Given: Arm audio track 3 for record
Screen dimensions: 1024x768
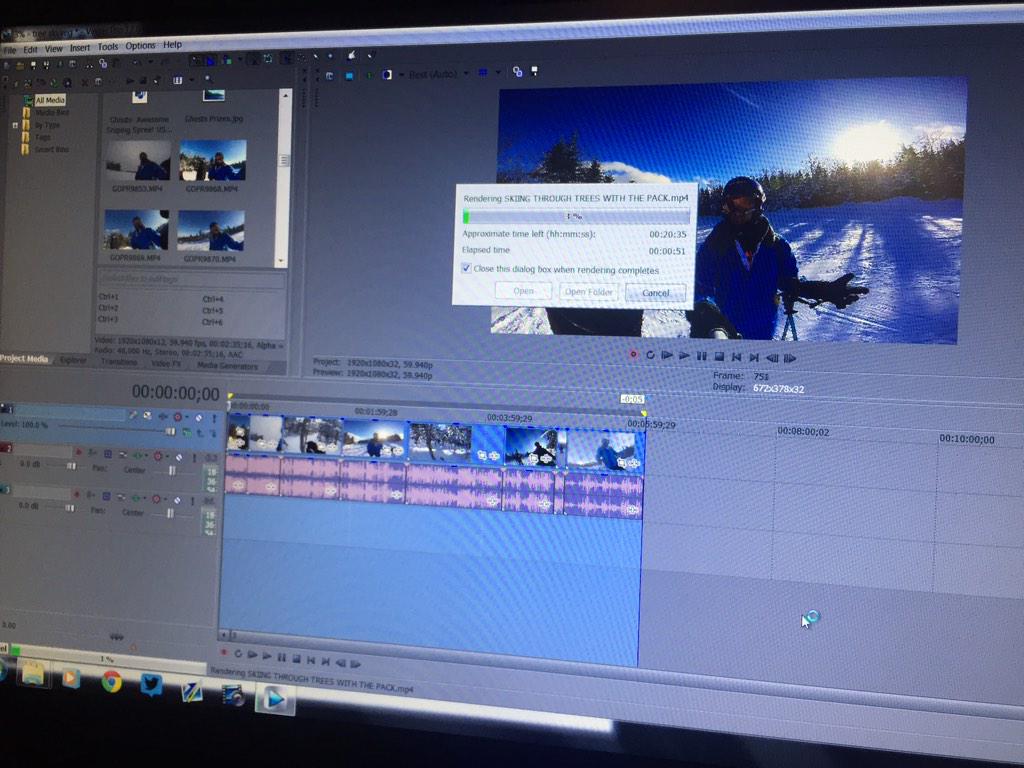Looking at the screenshot, I should tap(77, 494).
